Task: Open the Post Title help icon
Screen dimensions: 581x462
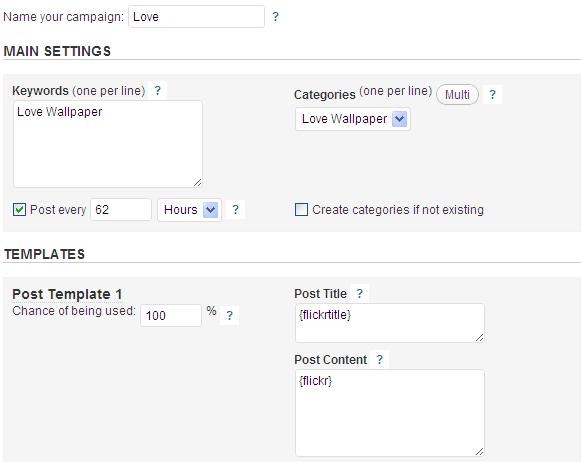Action: pos(359,293)
